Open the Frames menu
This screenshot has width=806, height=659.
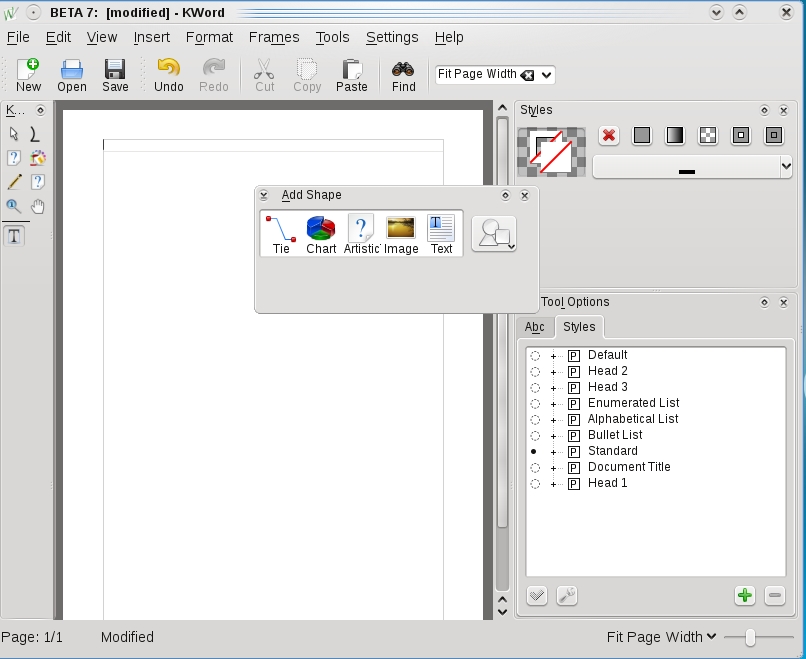click(x=274, y=37)
